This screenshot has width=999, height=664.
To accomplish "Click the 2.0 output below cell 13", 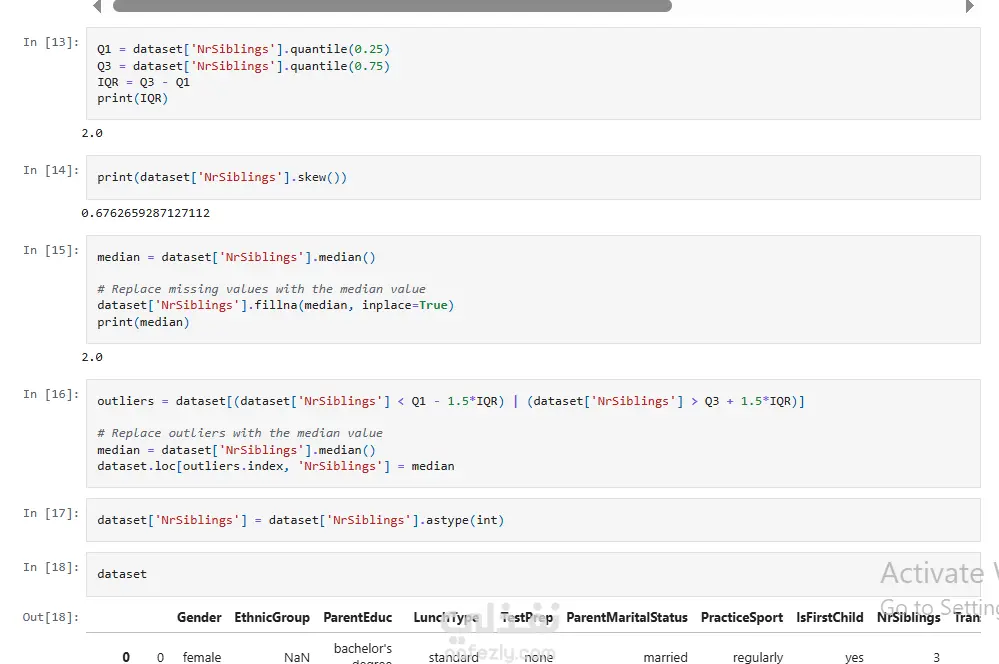I will pos(92,133).
